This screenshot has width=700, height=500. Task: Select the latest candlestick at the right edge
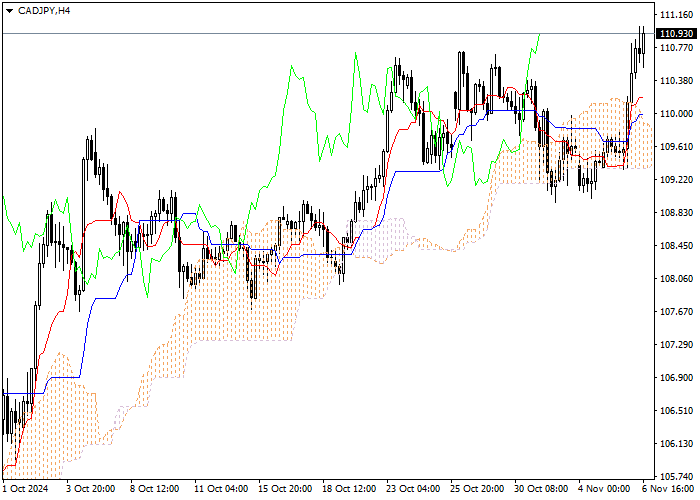click(643, 45)
